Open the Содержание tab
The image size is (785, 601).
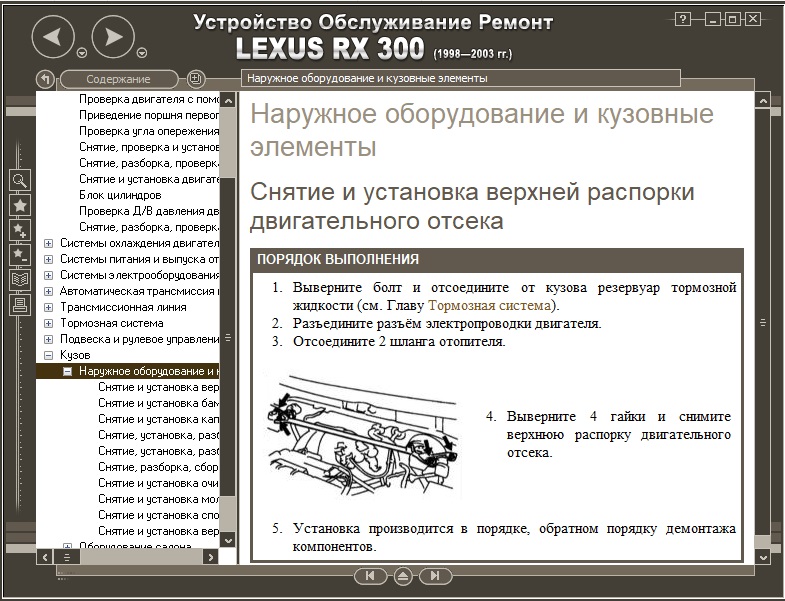119,79
